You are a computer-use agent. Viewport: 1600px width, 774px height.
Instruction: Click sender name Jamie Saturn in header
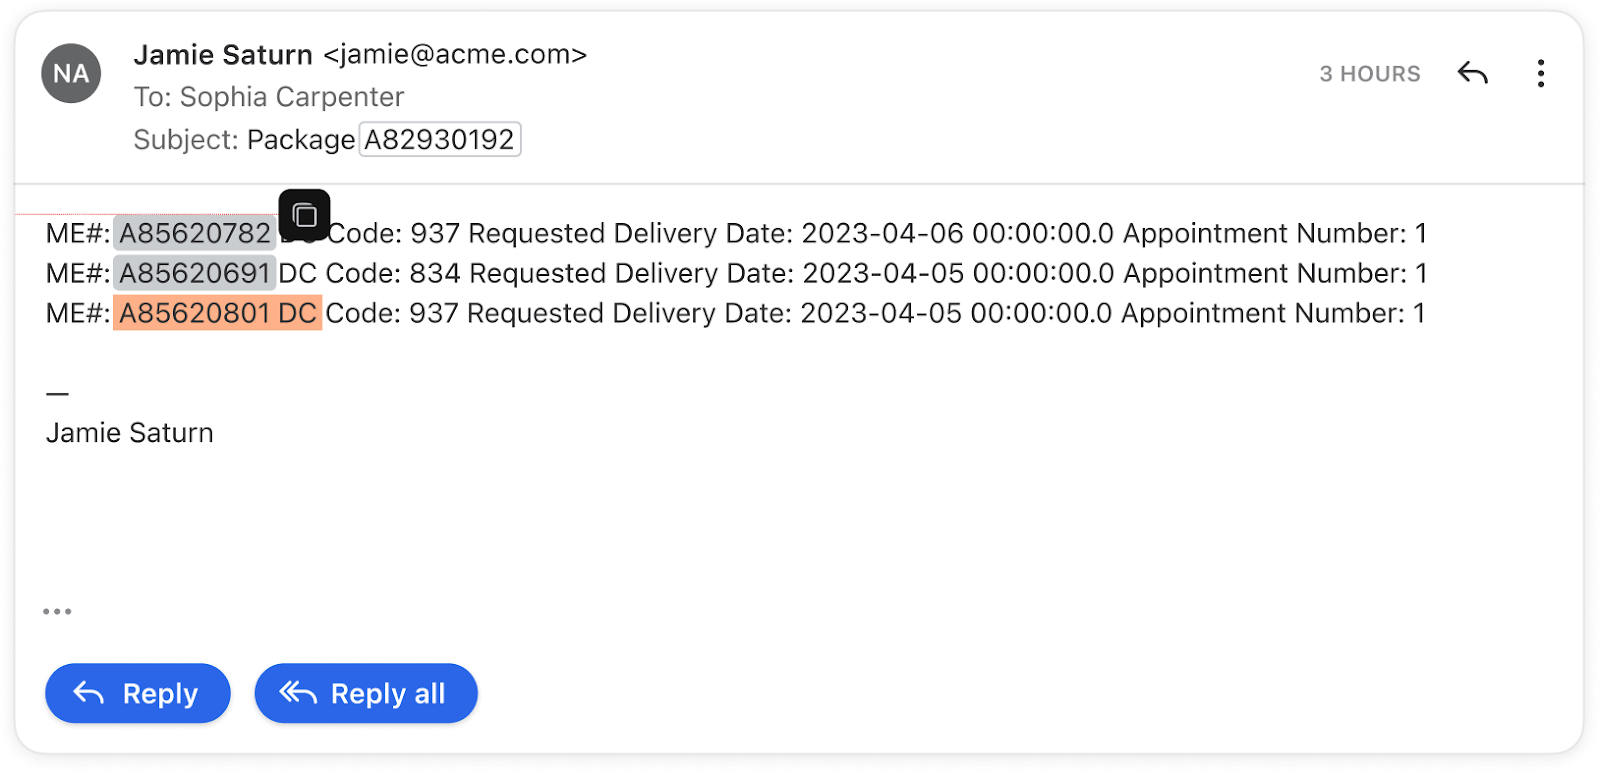(223, 55)
